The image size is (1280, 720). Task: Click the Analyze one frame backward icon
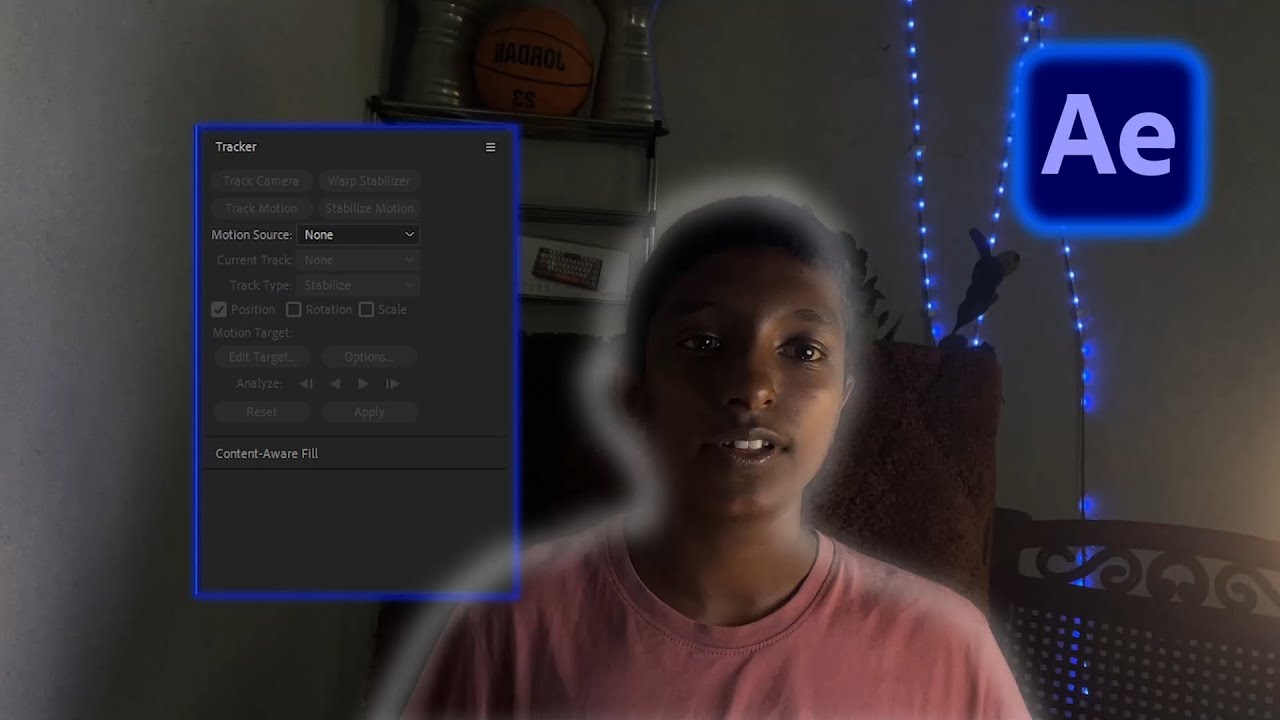306,384
